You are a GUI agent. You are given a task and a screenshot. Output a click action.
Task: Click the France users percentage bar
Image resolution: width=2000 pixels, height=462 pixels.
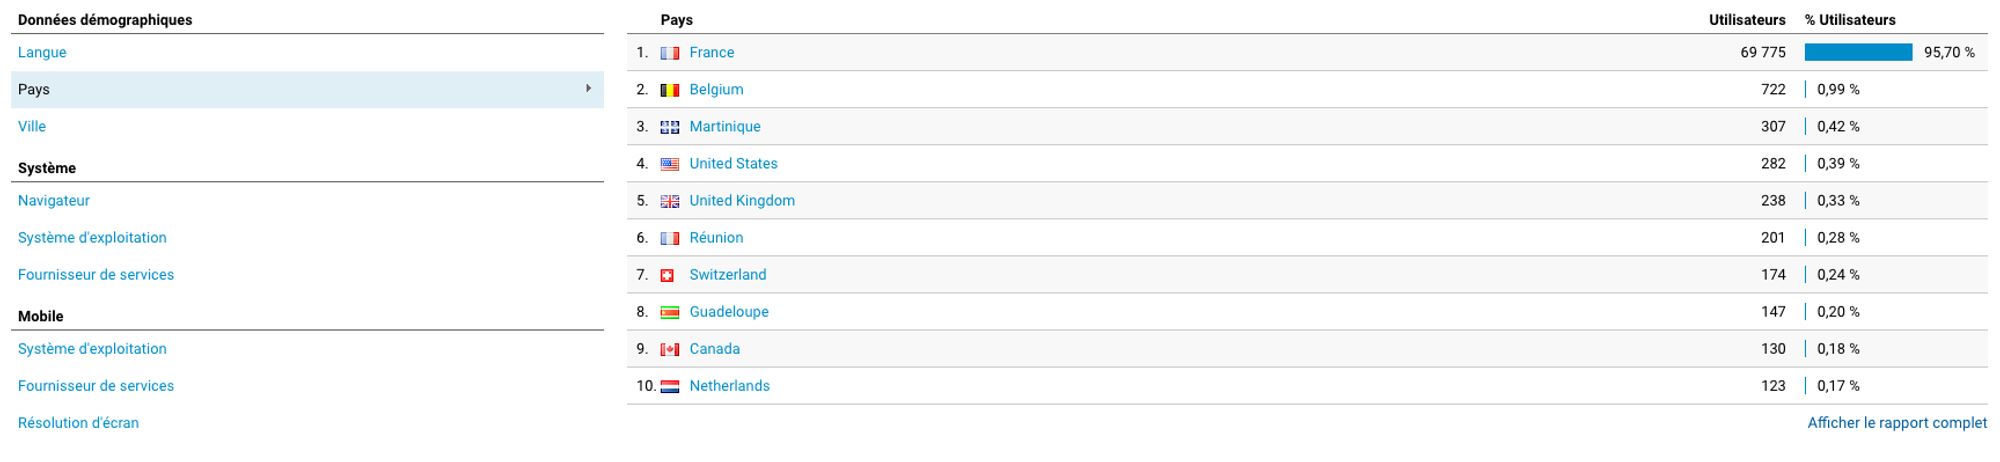tap(1858, 52)
